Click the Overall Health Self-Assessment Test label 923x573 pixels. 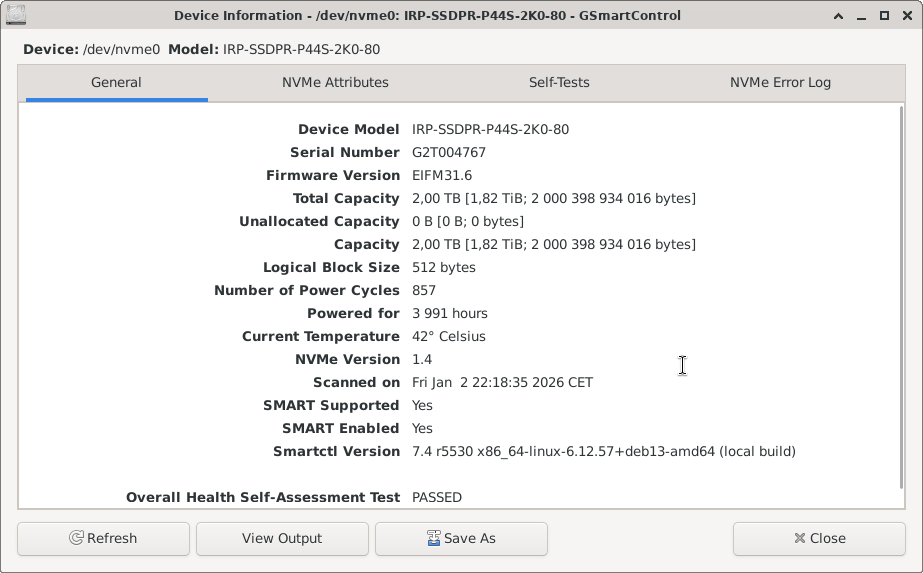263,498
